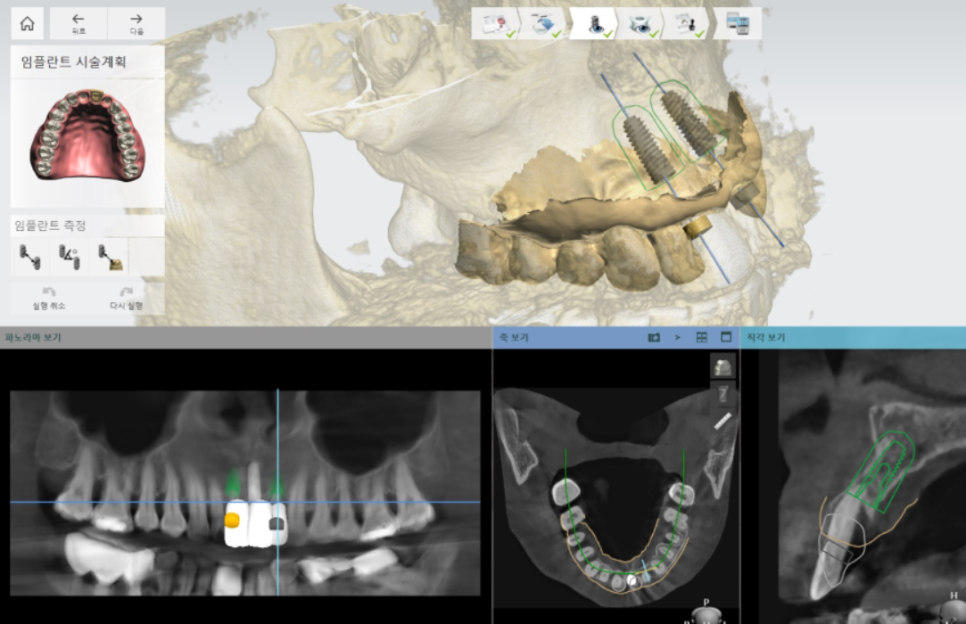Go back with the 뒤로 arrow
This screenshot has height=624, width=966.
pyautogui.click(x=78, y=23)
